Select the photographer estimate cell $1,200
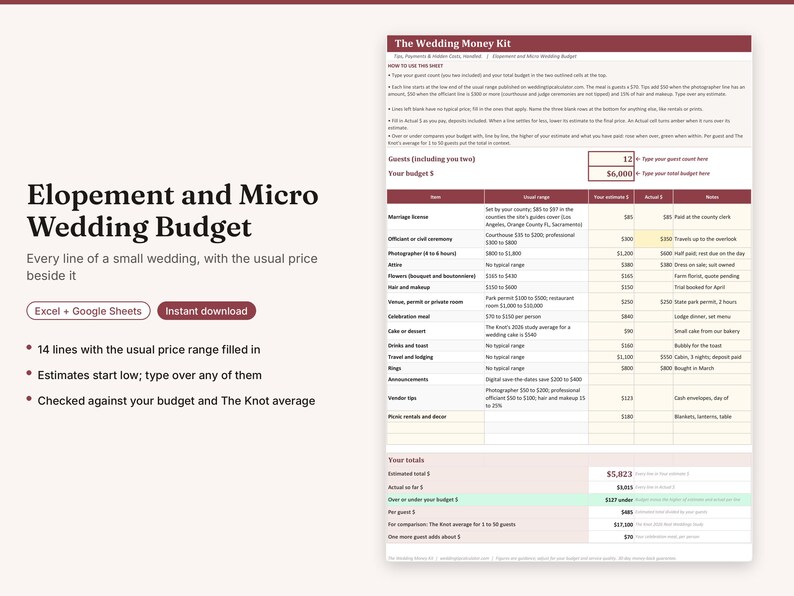 click(x=611, y=253)
